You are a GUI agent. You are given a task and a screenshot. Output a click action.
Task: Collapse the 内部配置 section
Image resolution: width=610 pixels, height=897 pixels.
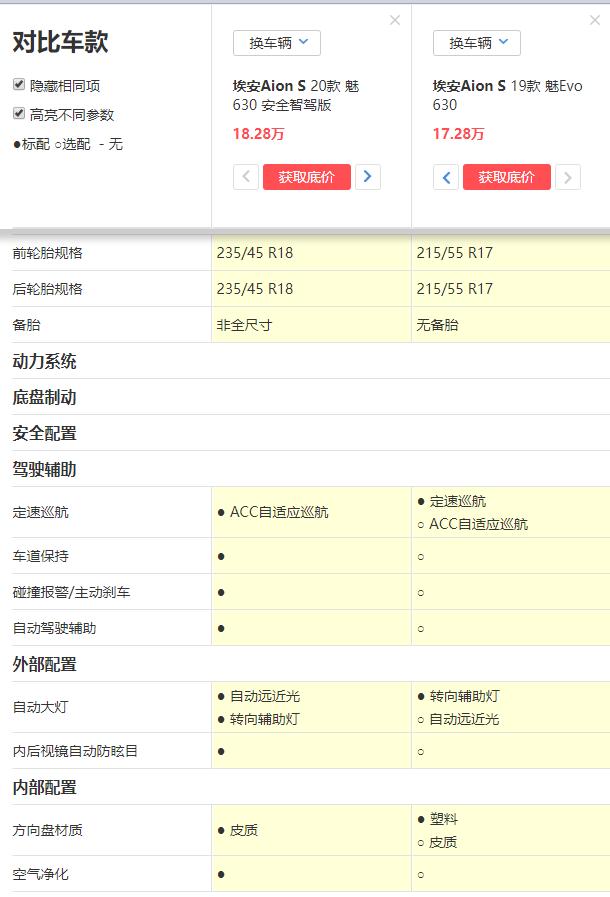pyautogui.click(x=45, y=787)
